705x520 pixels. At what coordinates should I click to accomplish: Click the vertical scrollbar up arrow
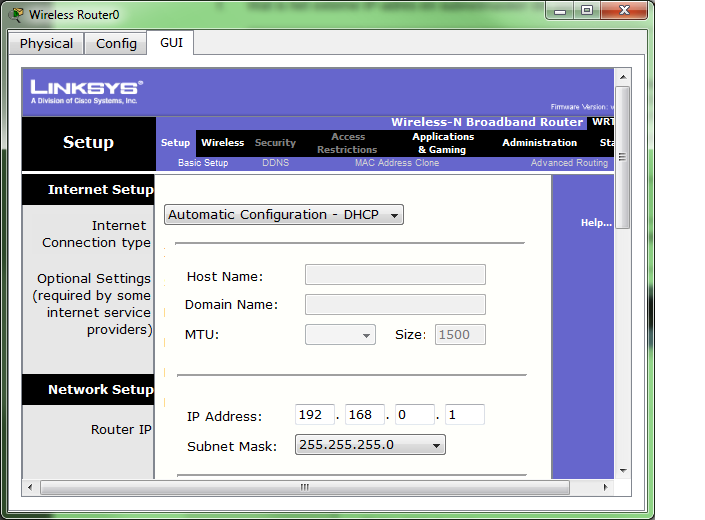tap(623, 77)
